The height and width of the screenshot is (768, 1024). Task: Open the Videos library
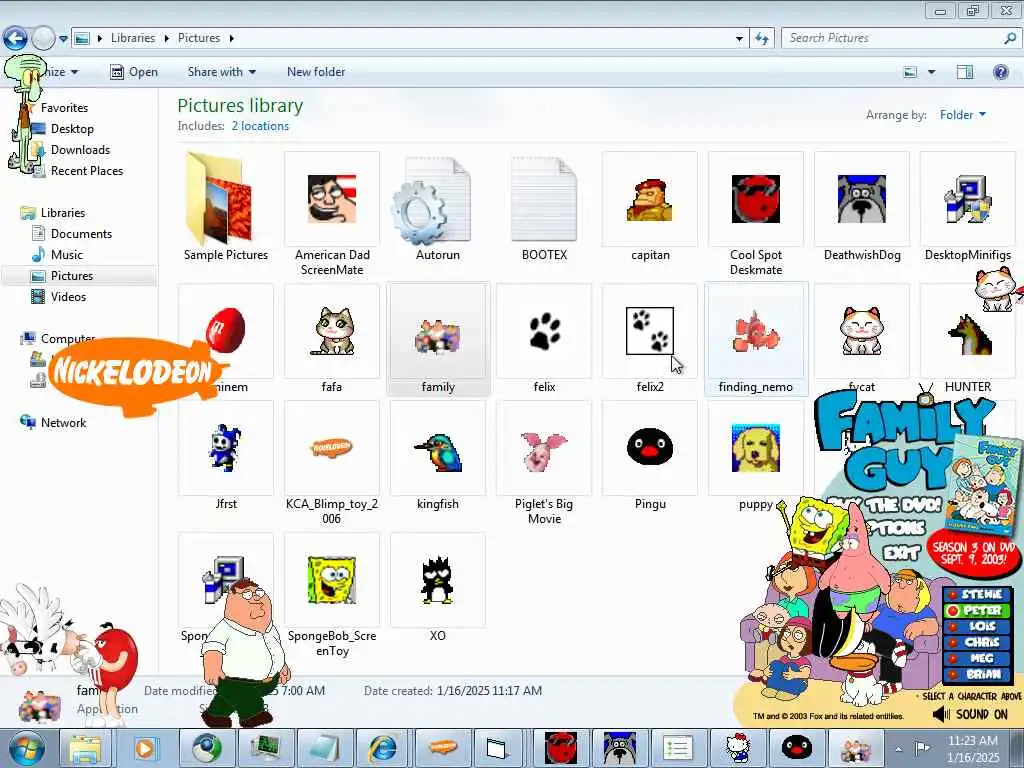pos(68,296)
